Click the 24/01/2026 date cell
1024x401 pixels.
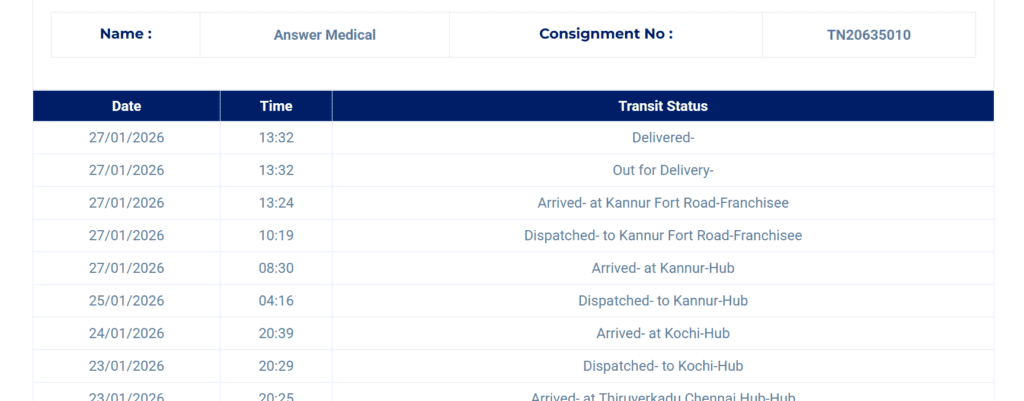126,333
